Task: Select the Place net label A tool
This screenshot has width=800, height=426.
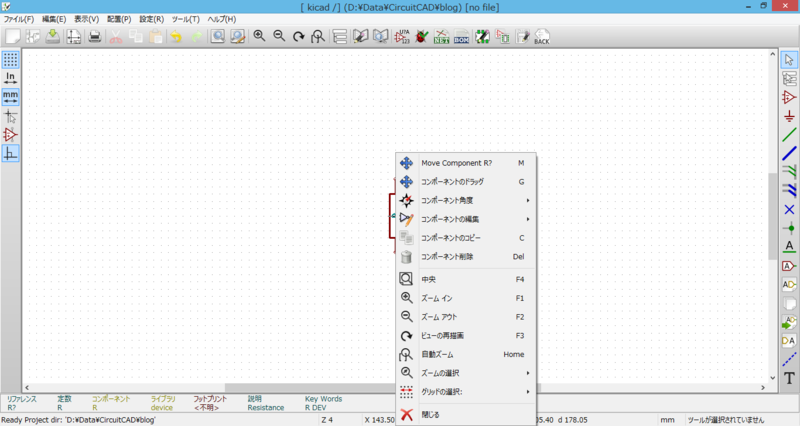Action: pos(789,247)
